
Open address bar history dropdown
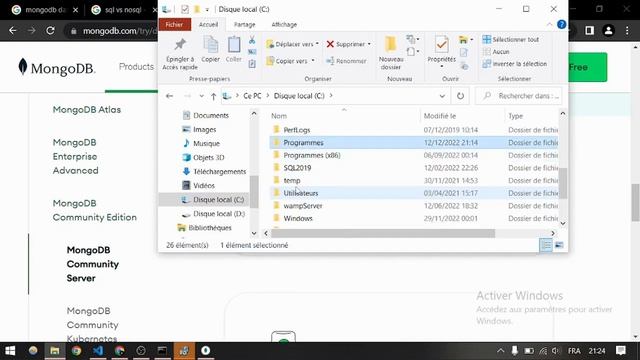pyautogui.click(x=442, y=96)
